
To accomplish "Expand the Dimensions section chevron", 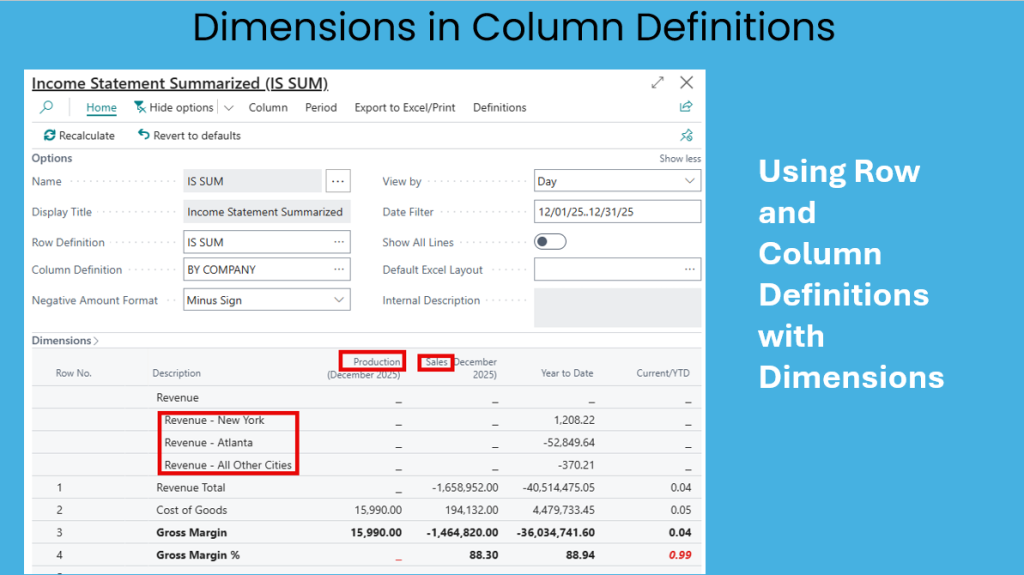I will tap(96, 341).
